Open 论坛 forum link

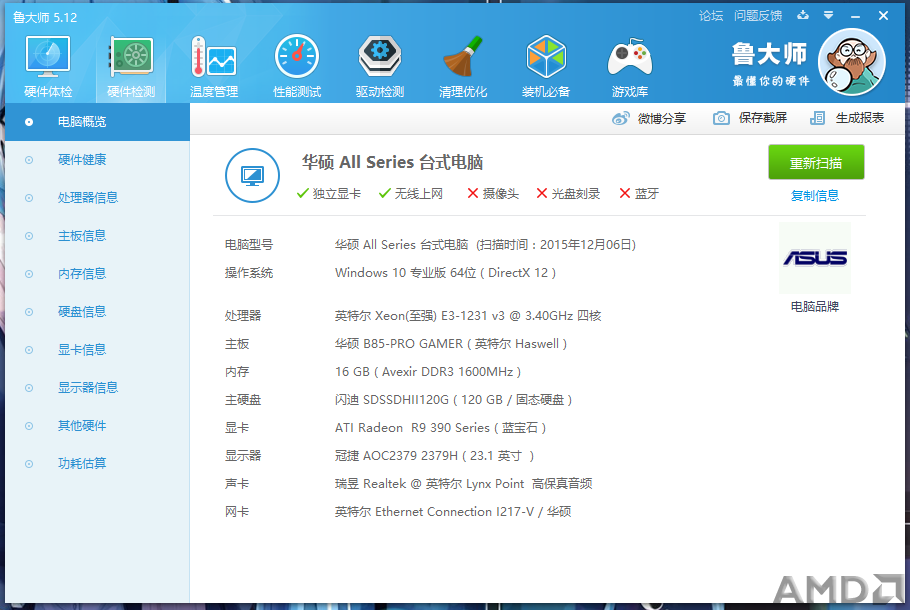711,16
